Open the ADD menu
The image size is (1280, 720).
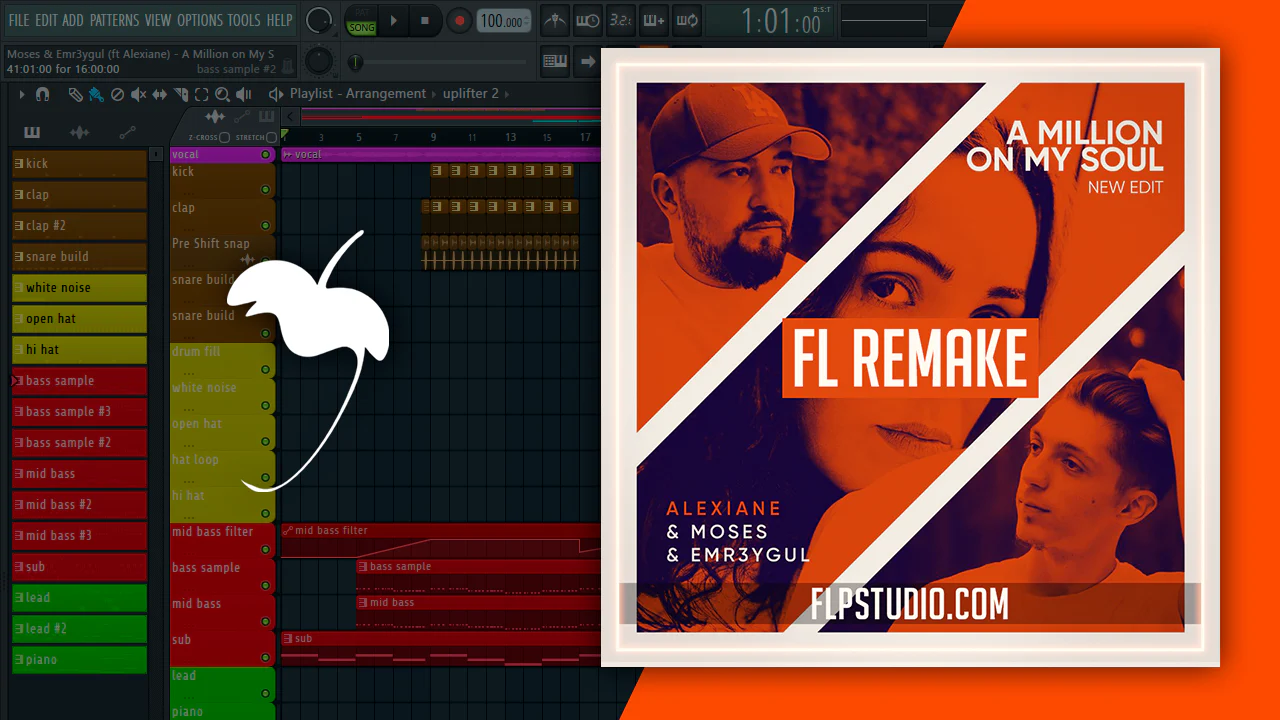[x=73, y=20]
